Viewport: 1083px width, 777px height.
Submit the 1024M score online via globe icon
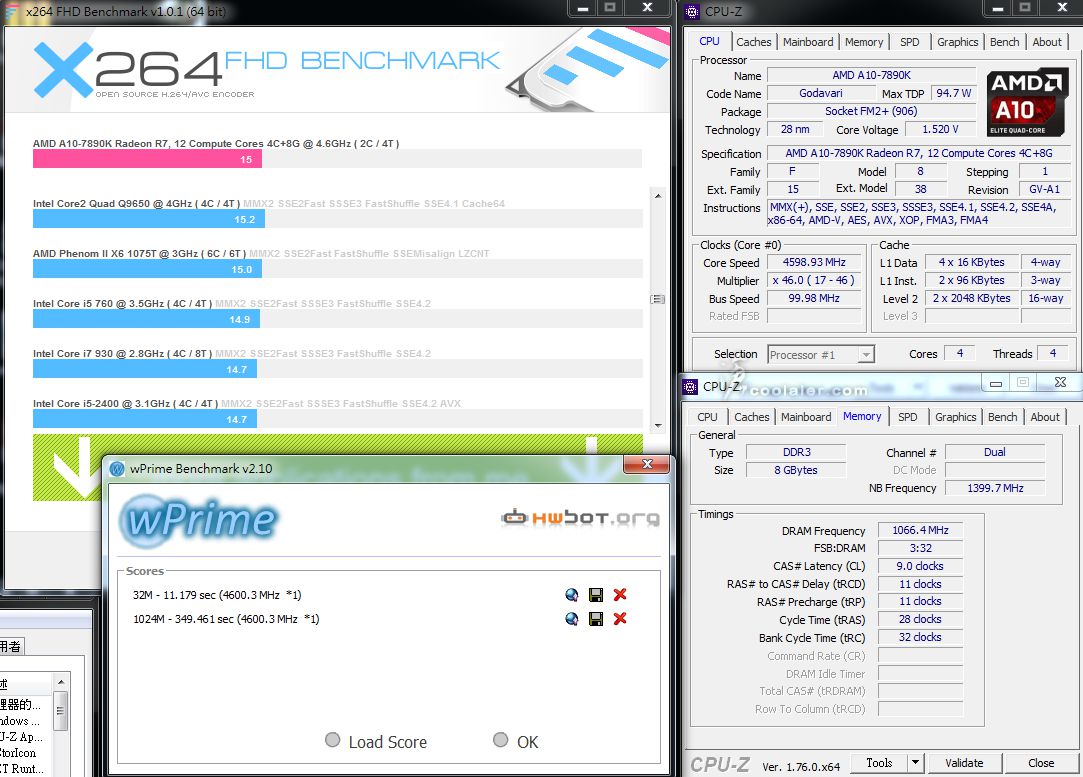pos(571,619)
